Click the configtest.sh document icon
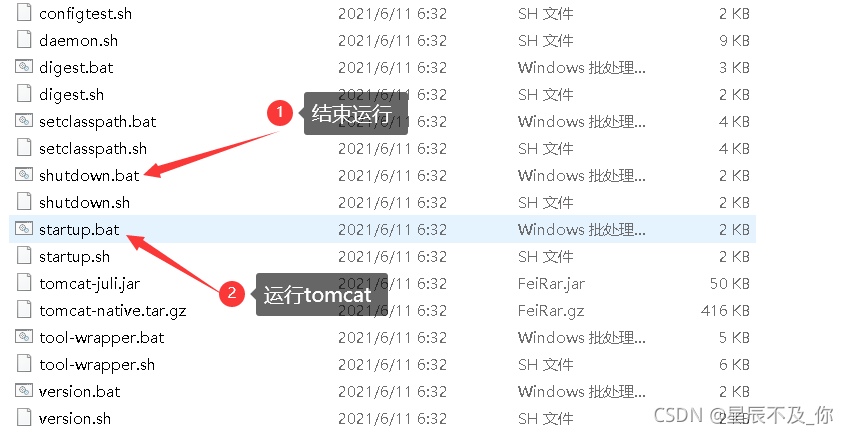Screen dimensions: 848x435 coord(24,13)
